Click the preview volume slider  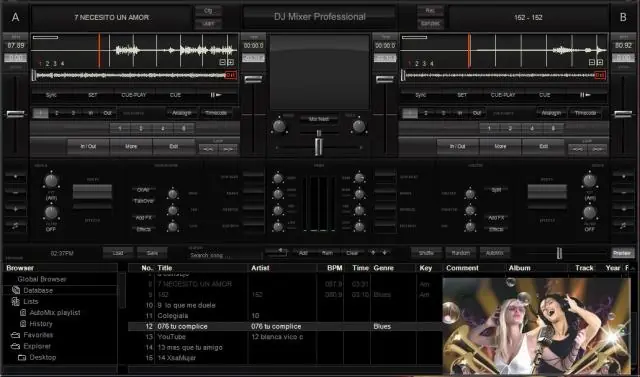point(559,253)
